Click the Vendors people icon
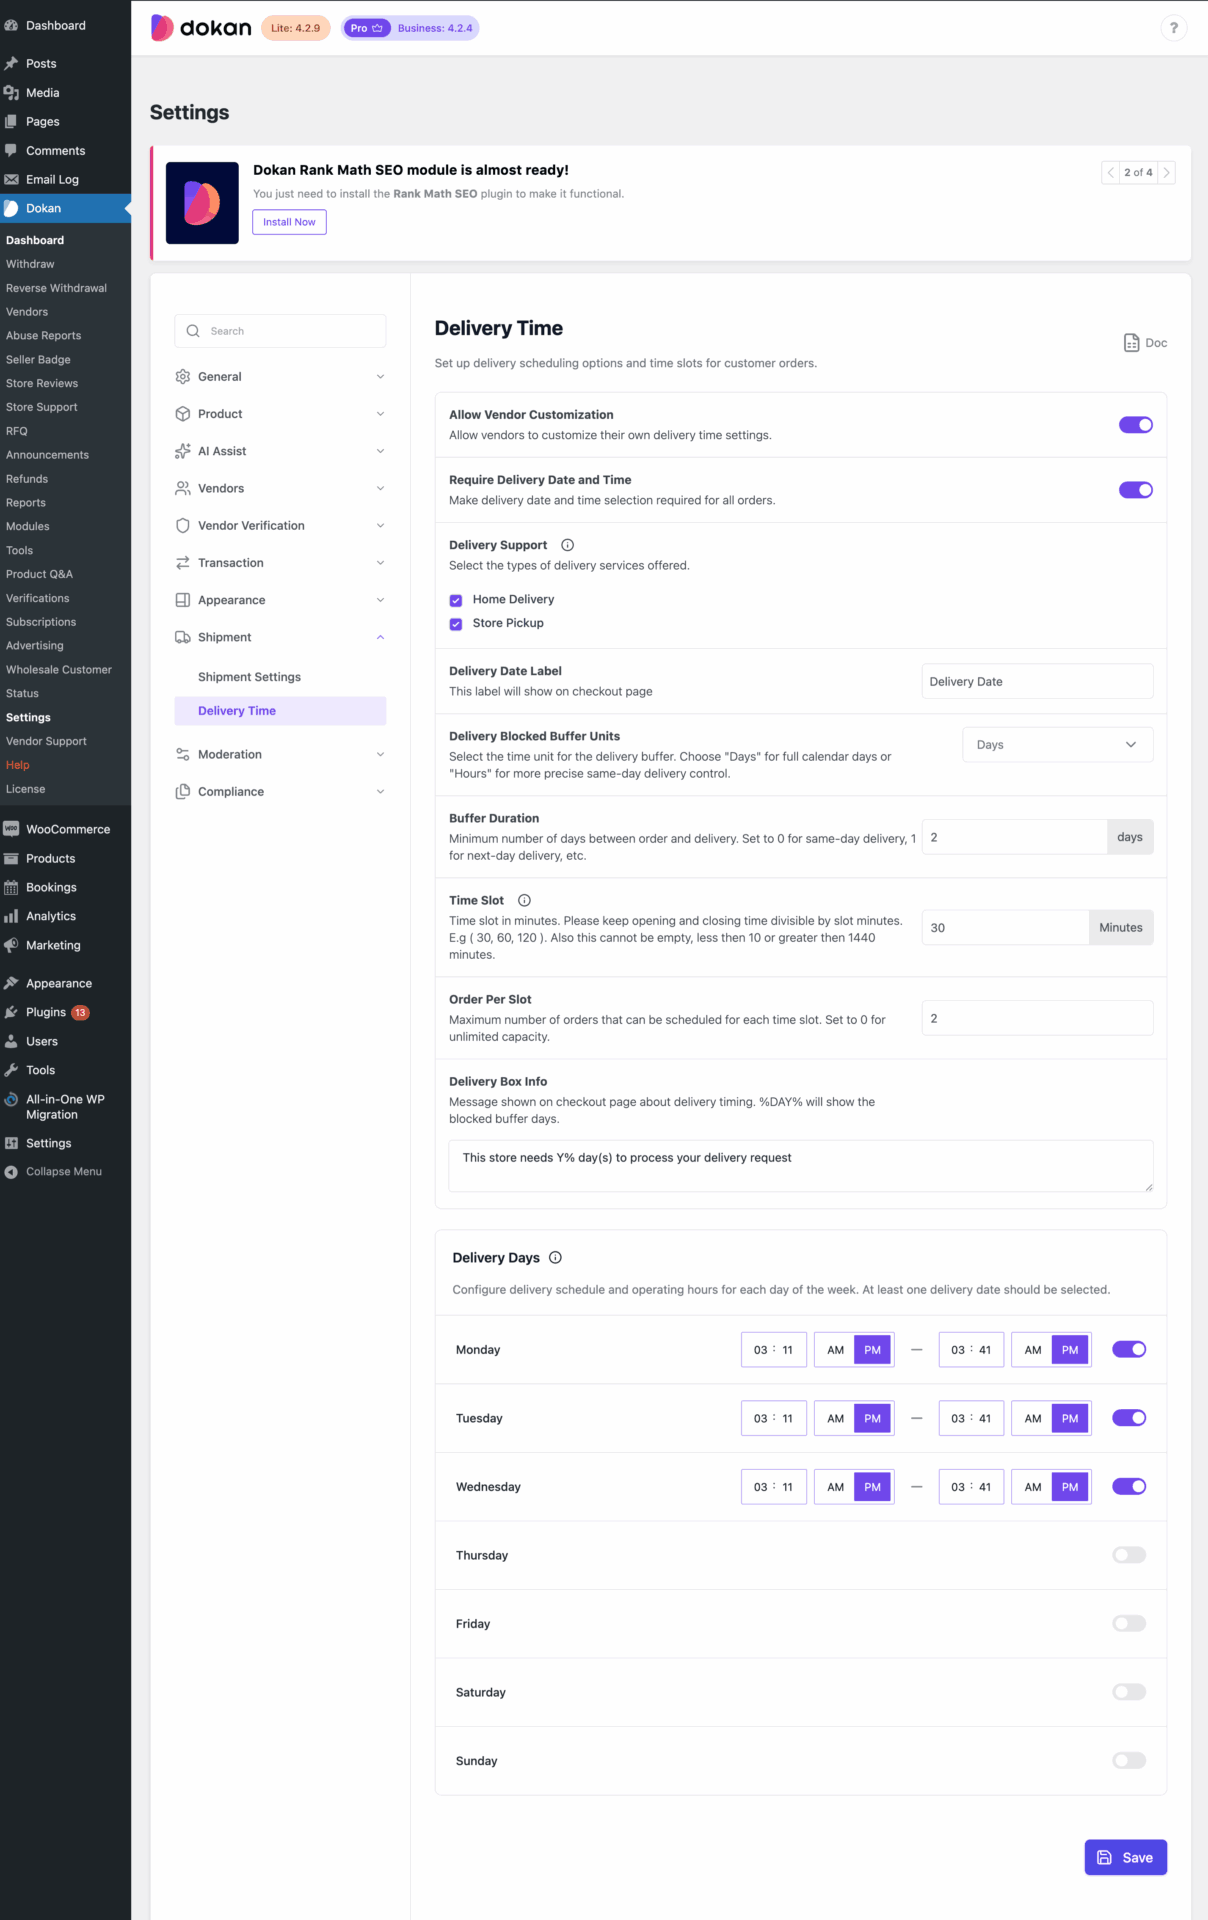 click(183, 488)
